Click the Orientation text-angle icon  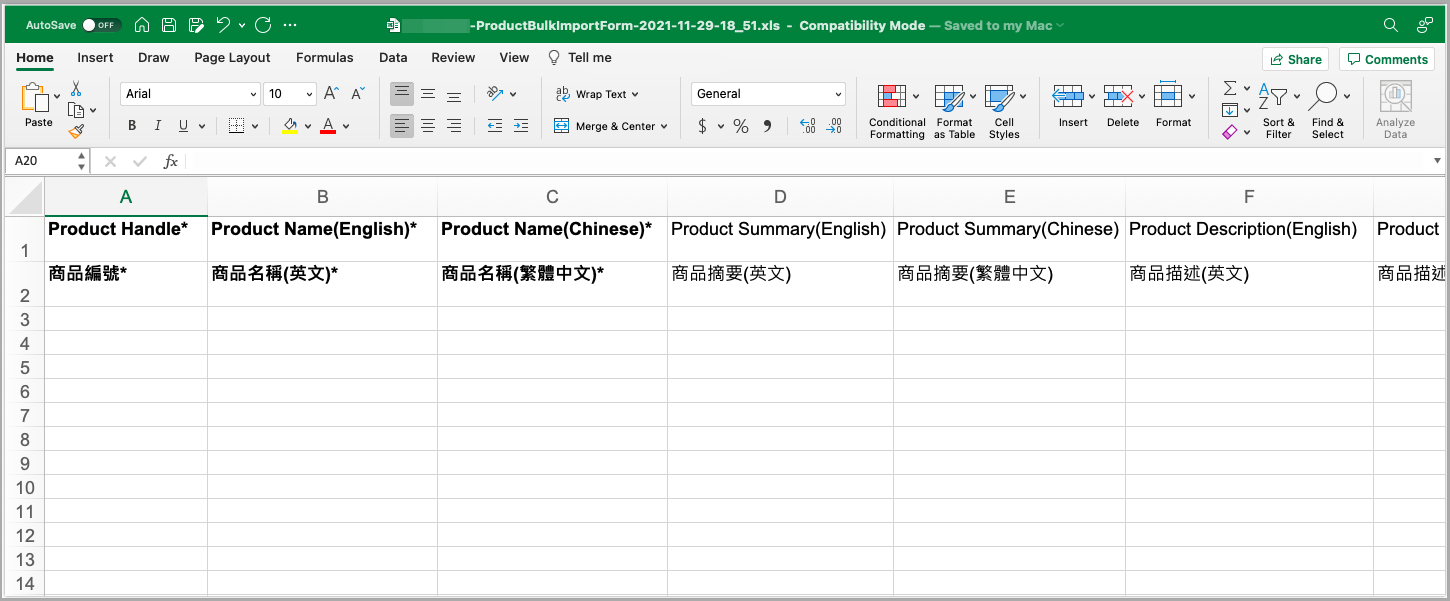tap(495, 94)
